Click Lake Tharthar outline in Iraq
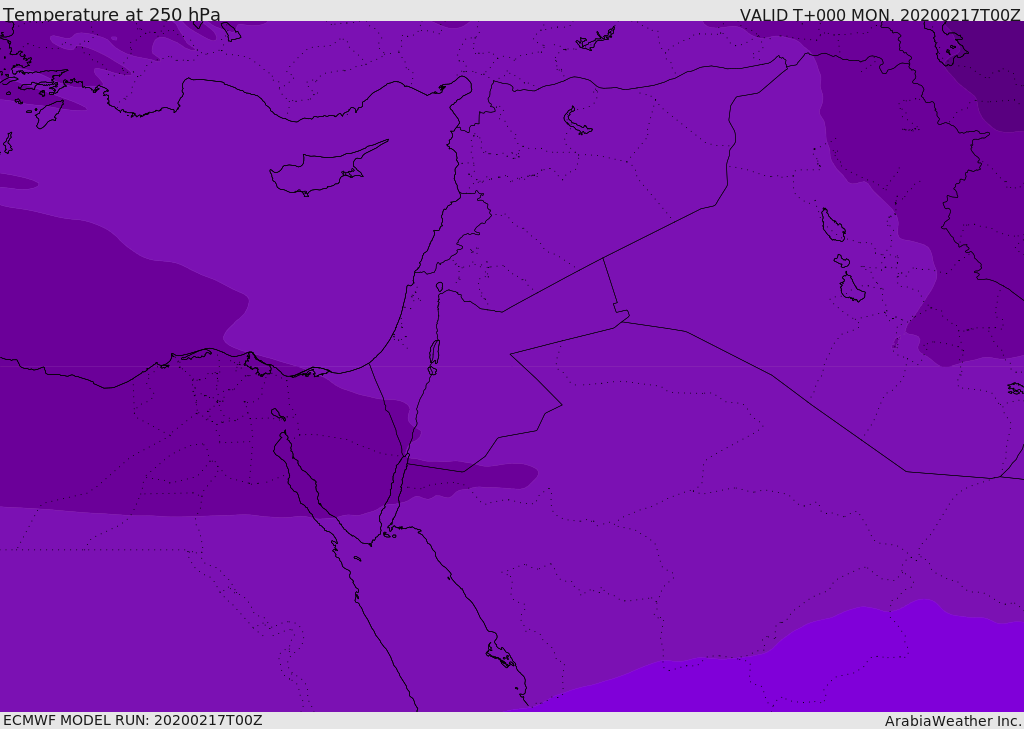 [x=832, y=225]
